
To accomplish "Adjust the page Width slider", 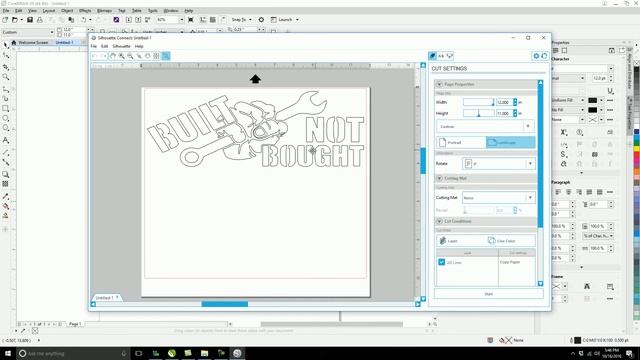I will coord(478,102).
